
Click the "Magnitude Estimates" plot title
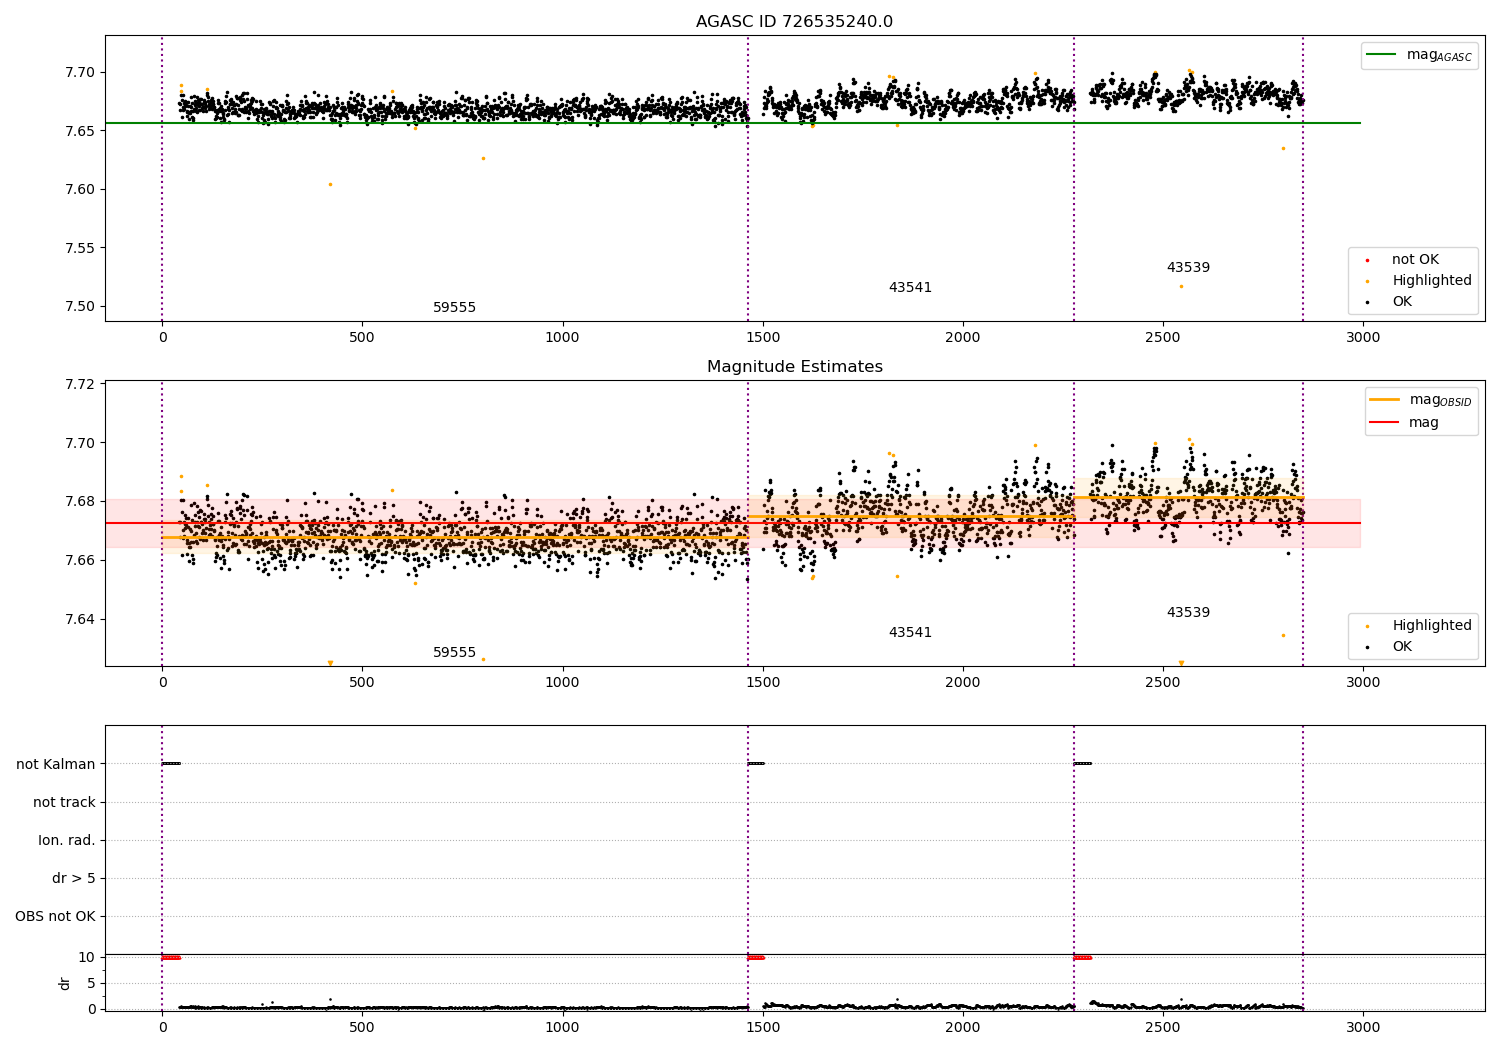[794, 367]
